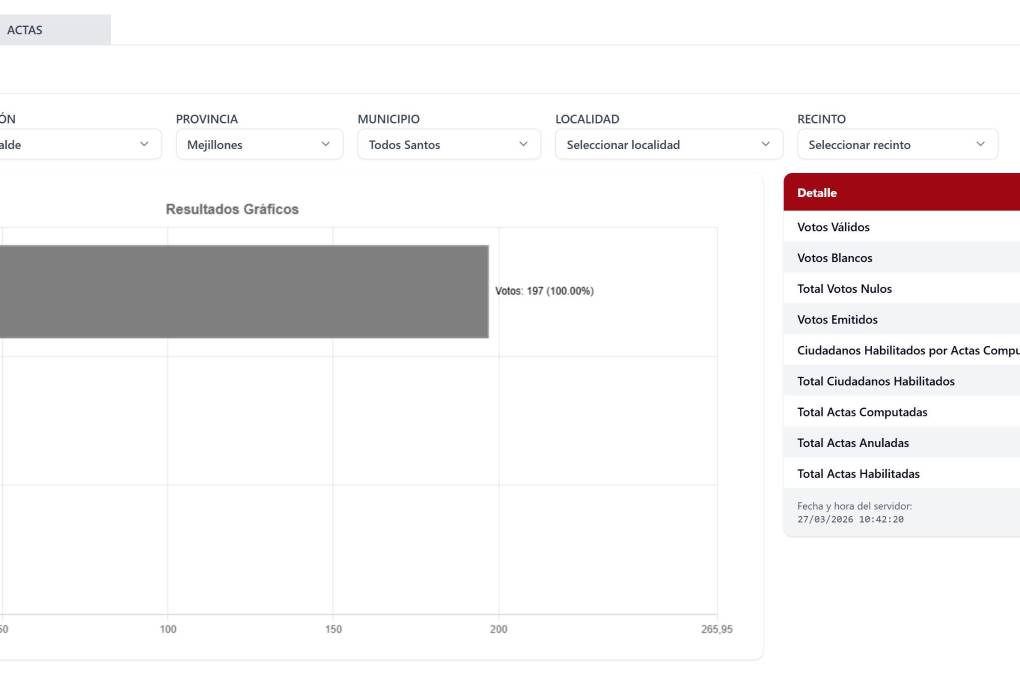The image size is (1020, 680).
Task: Click the chevron arrow in Seleccionar recinto
Action: coord(980,145)
